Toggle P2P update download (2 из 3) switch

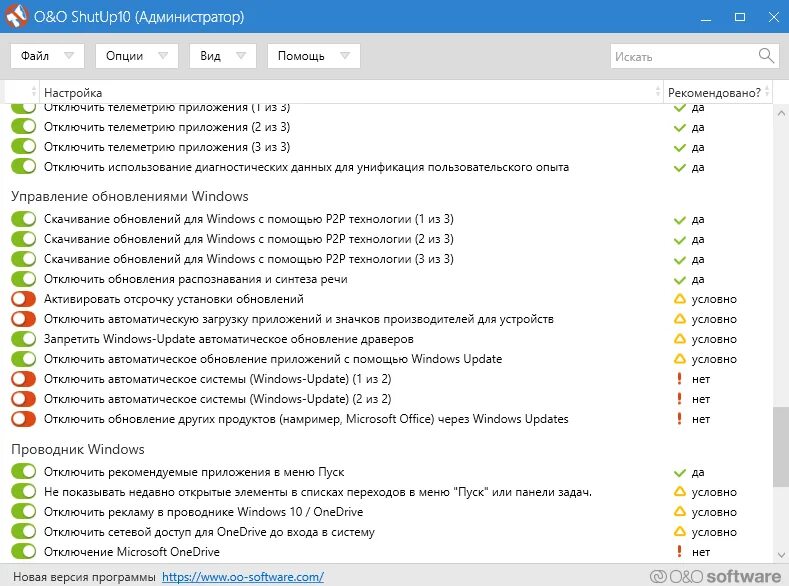pyautogui.click(x=23, y=239)
